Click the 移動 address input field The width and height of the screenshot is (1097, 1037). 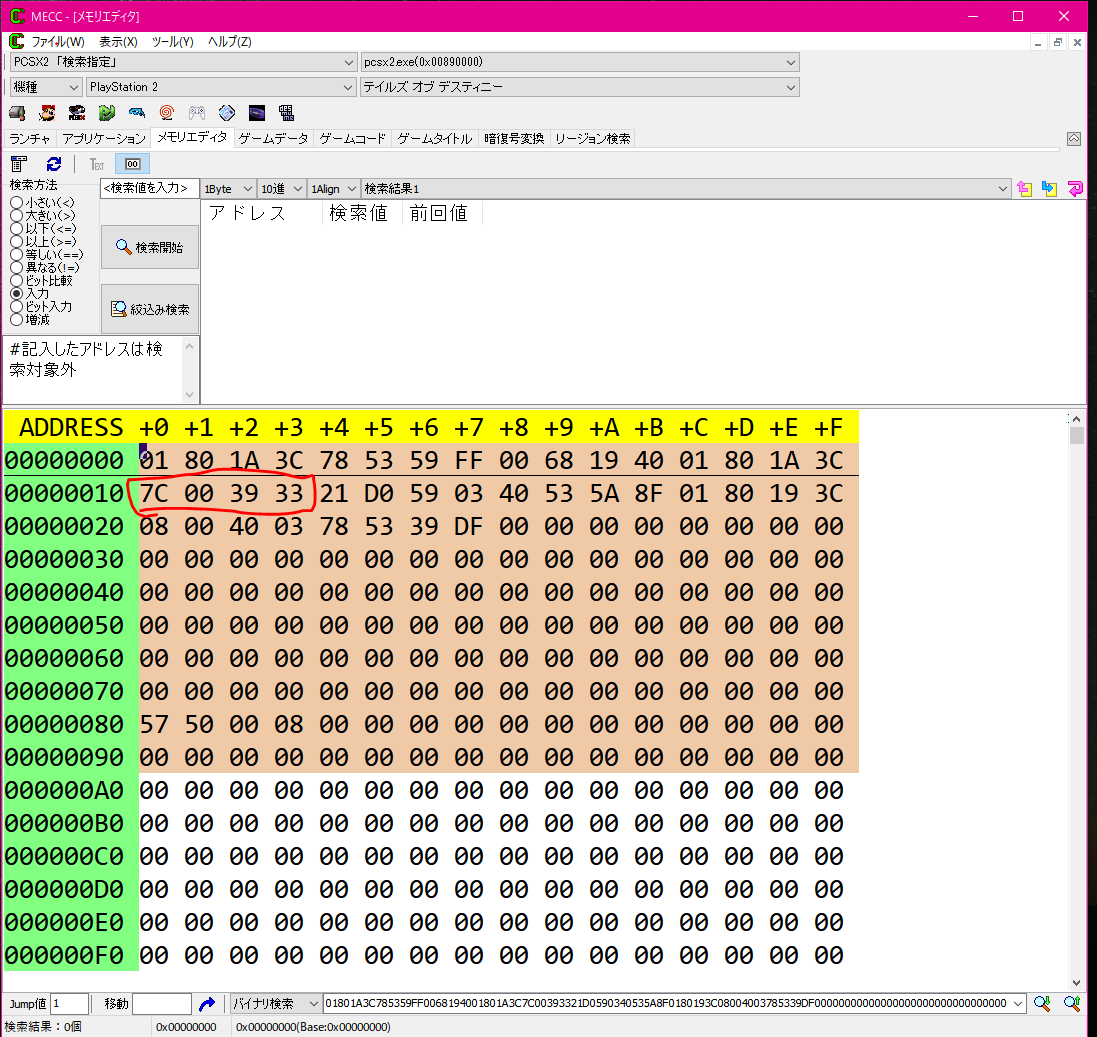[162, 1004]
